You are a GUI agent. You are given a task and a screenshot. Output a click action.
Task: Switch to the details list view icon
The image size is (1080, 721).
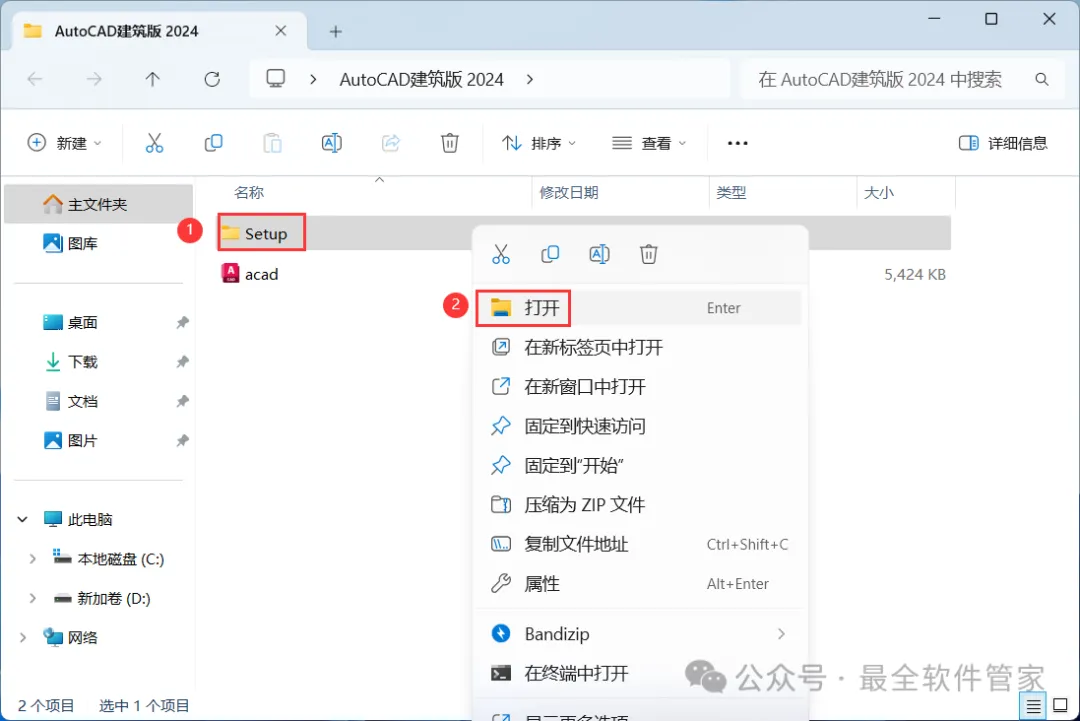coord(1033,706)
